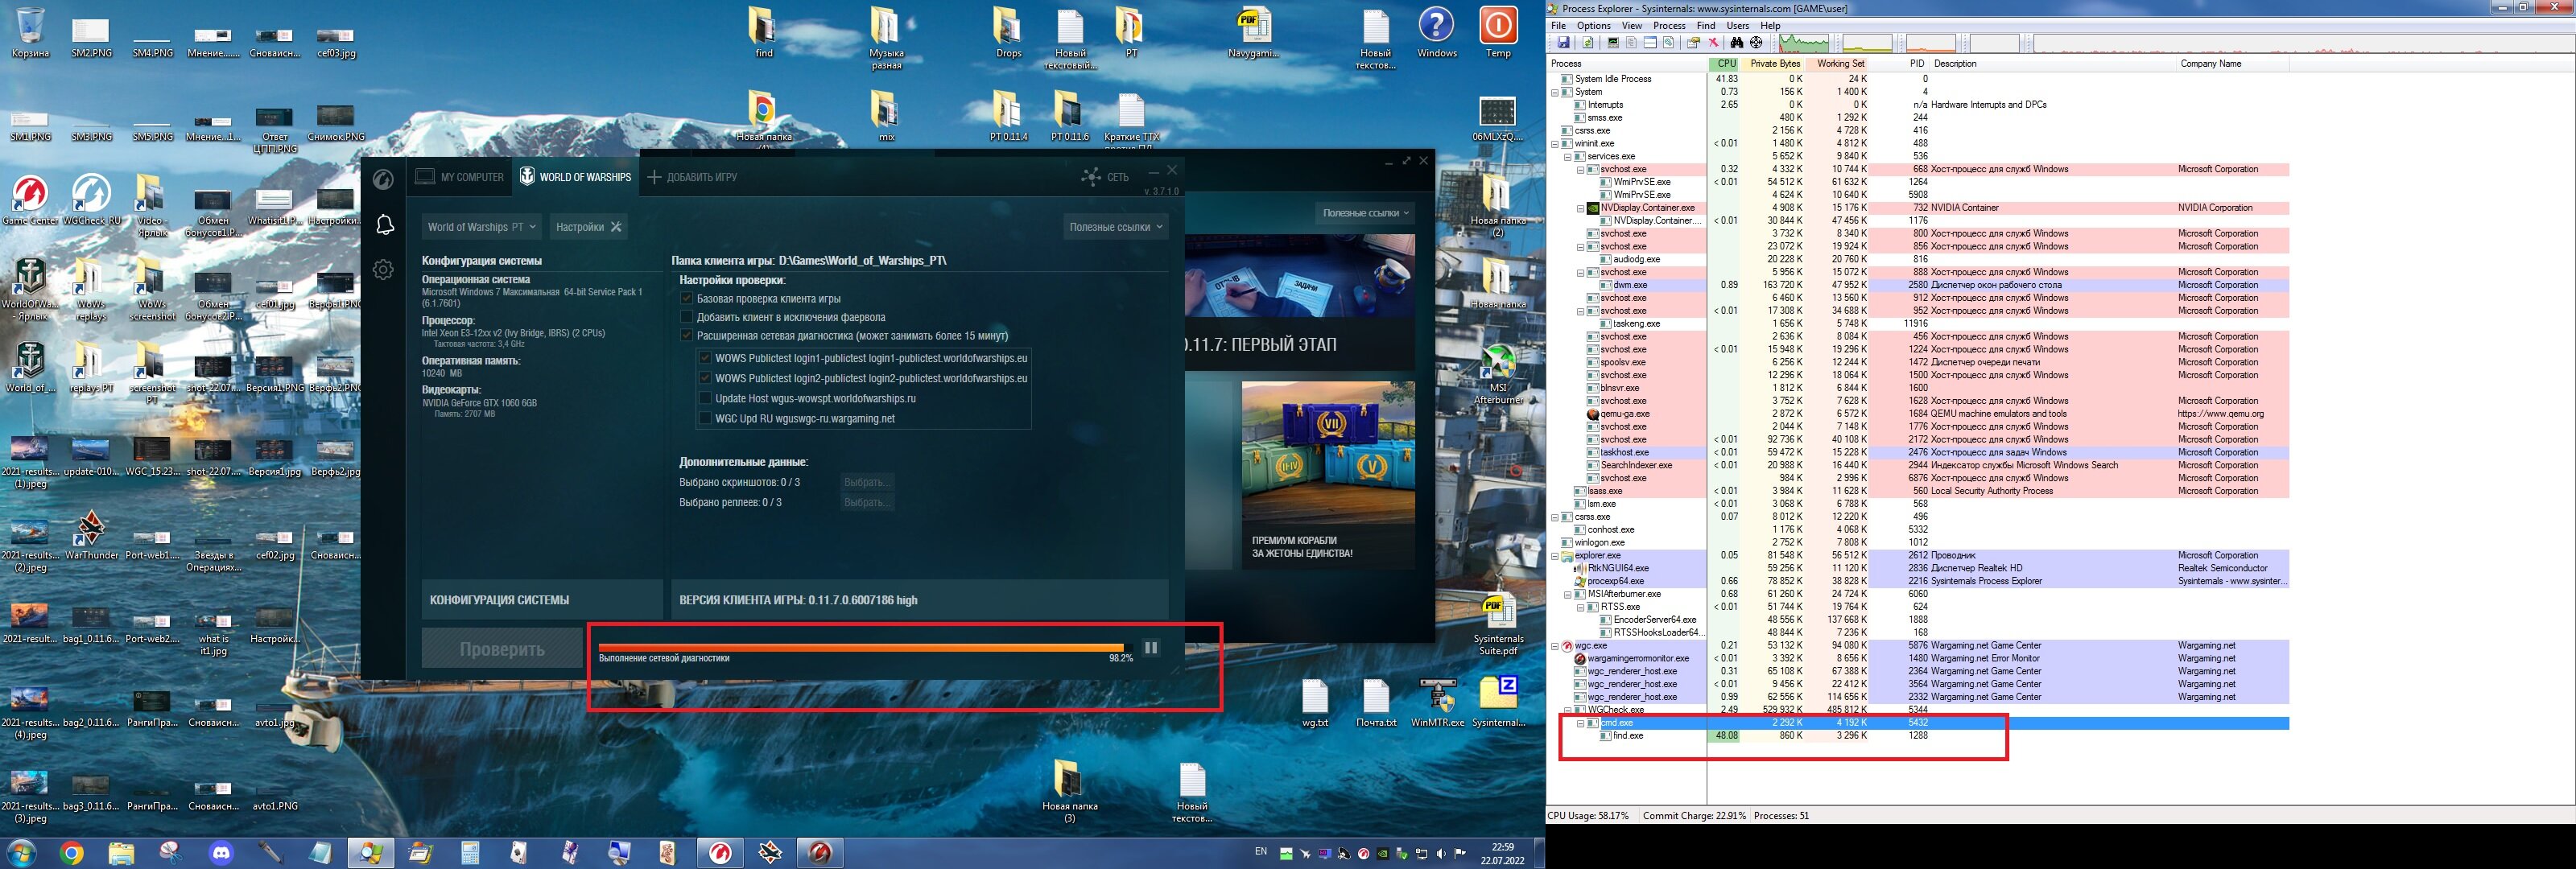The width and height of the screenshot is (2576, 869).
Task: Switch to the WORLD OF WARSHIPS tab
Action: pyautogui.click(x=575, y=177)
